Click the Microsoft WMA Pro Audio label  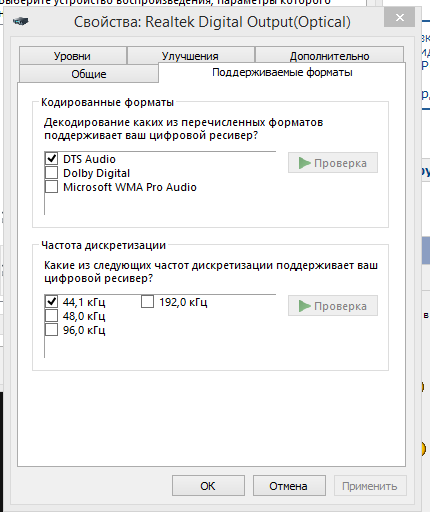tap(130, 187)
